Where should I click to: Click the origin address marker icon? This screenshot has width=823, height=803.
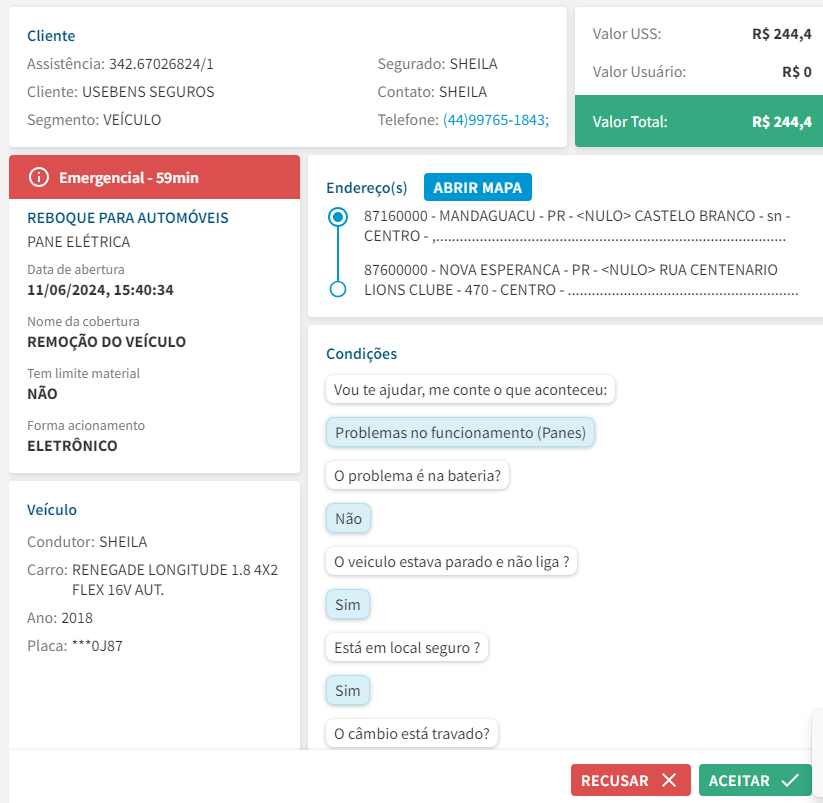click(x=337, y=217)
